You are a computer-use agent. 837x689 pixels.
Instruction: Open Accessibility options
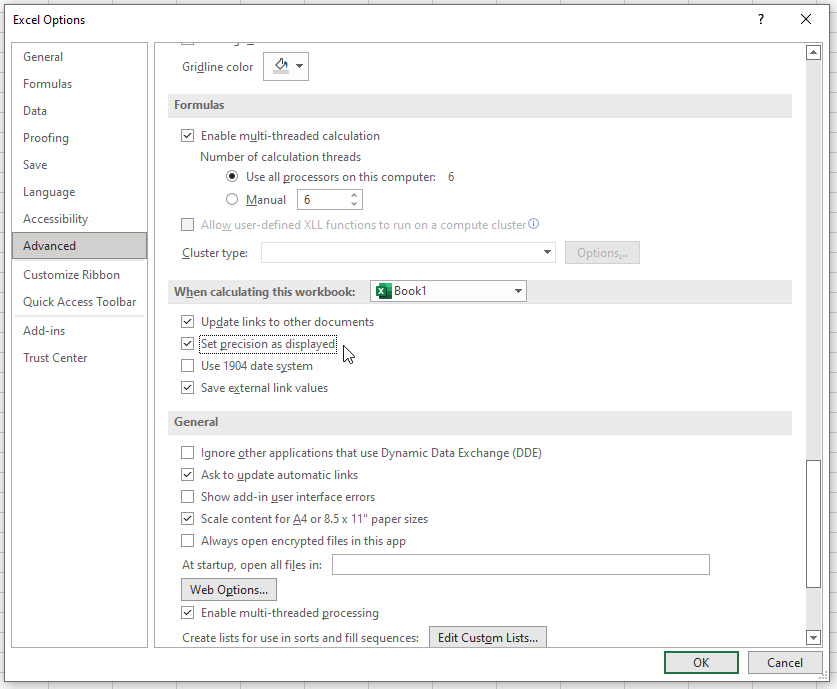pyautogui.click(x=80, y=219)
